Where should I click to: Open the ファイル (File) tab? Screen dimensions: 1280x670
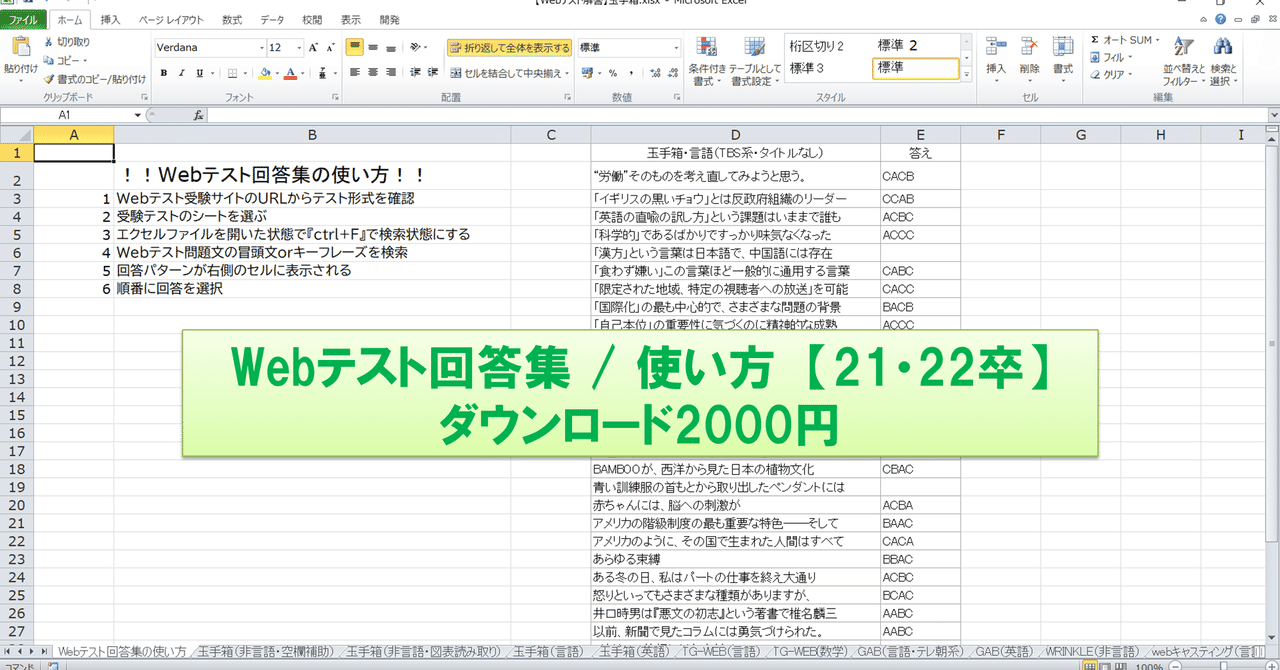[23, 19]
